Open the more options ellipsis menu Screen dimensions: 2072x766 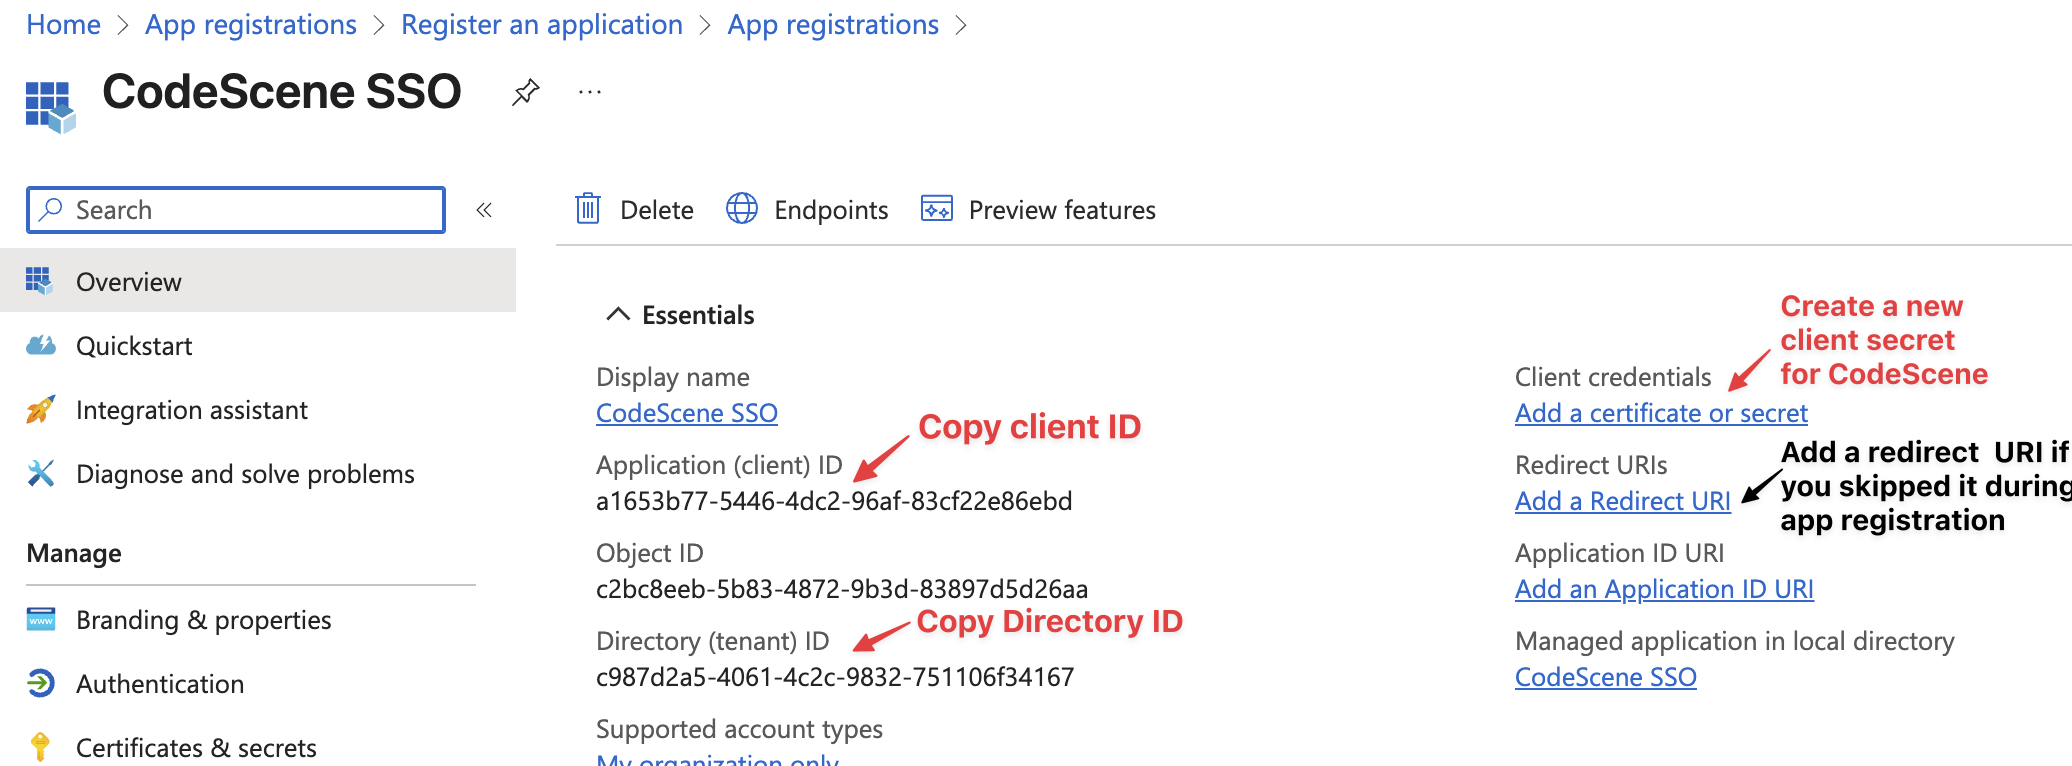pos(590,92)
